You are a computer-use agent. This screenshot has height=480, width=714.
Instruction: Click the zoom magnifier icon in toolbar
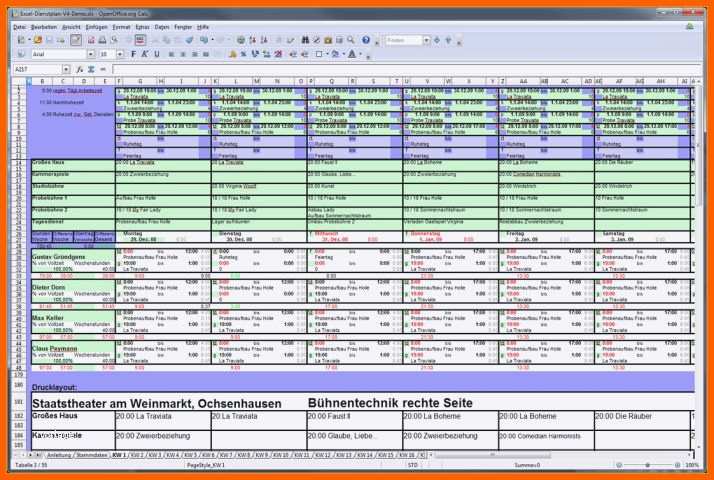click(x=351, y=40)
